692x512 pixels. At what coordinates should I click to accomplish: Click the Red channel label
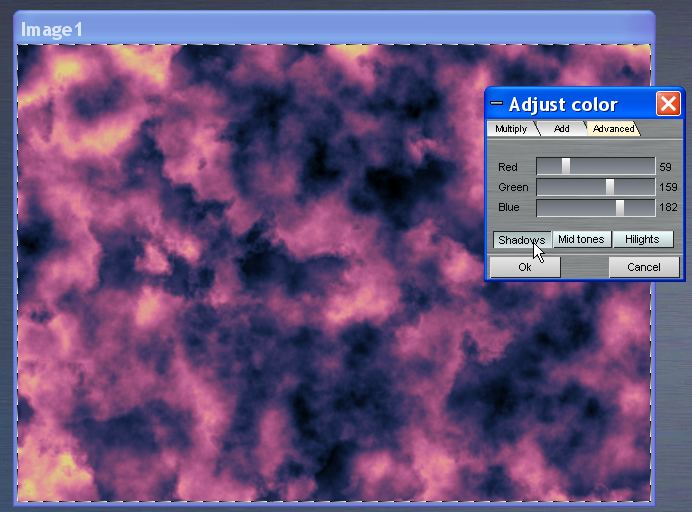tap(508, 167)
